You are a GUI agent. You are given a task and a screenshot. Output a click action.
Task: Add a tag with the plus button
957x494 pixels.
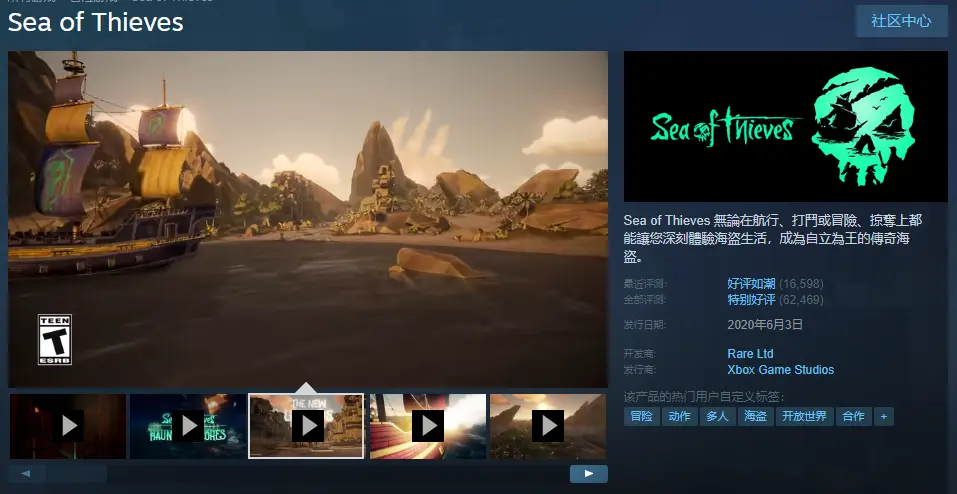coord(883,416)
